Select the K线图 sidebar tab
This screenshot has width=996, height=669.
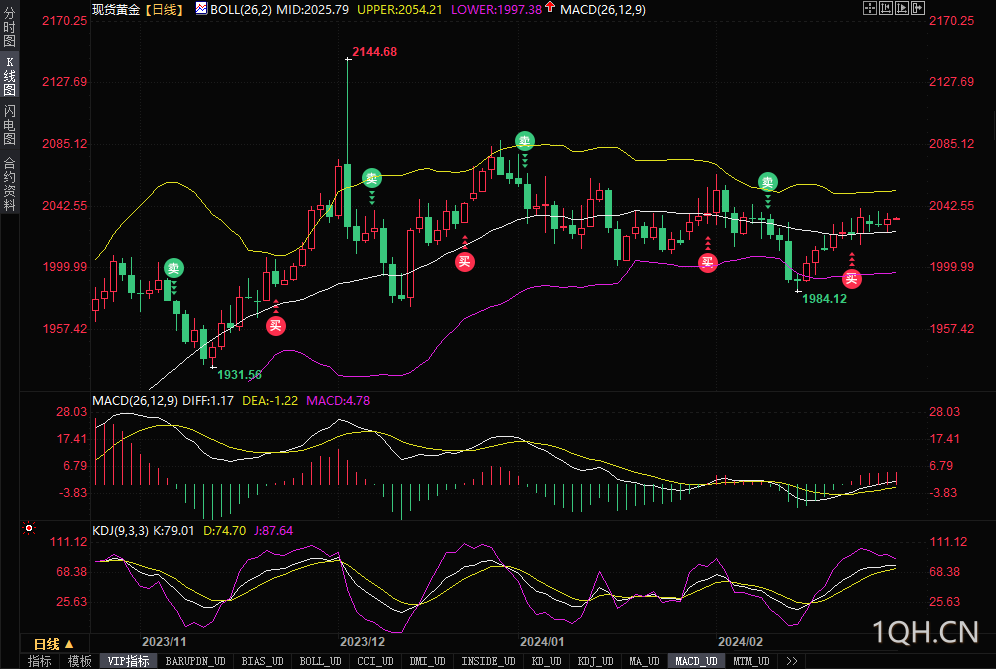[x=10, y=76]
